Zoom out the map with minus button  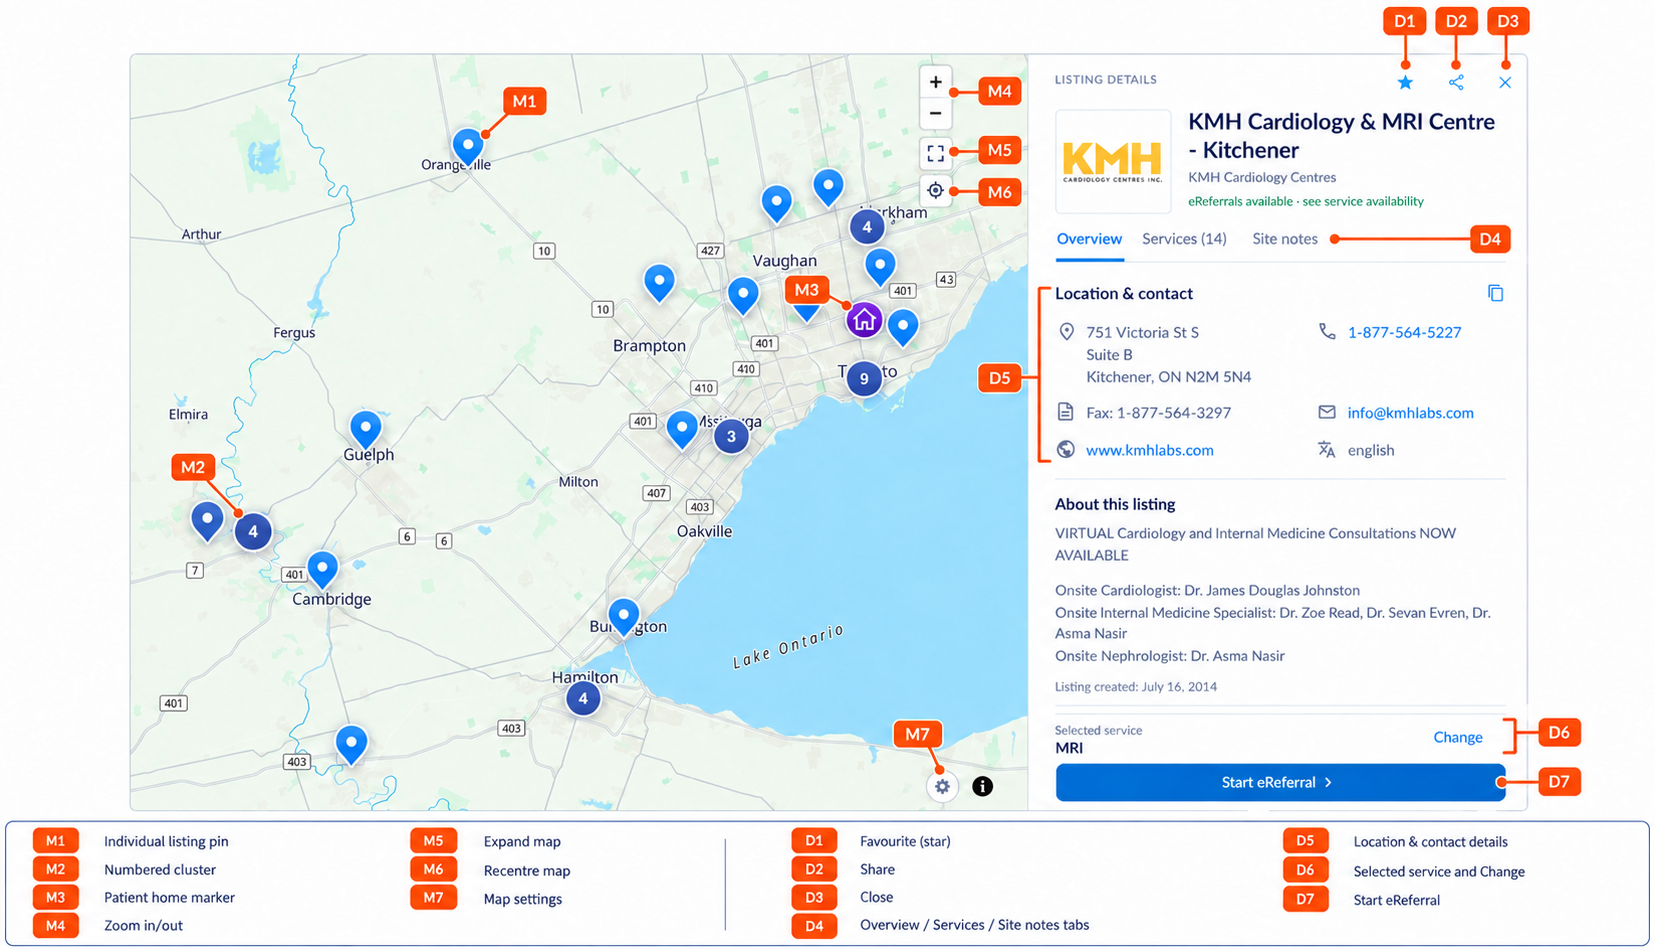point(935,113)
